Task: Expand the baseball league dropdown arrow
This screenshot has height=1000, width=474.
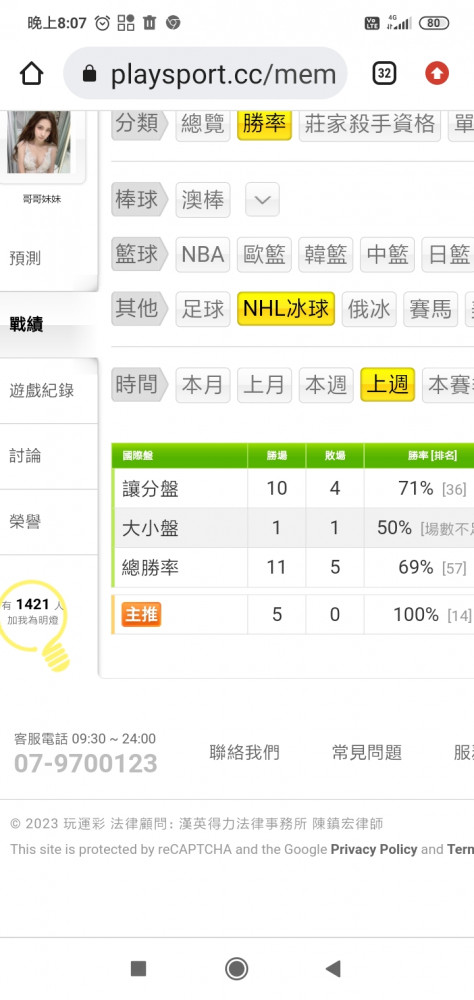Action: tap(262, 200)
